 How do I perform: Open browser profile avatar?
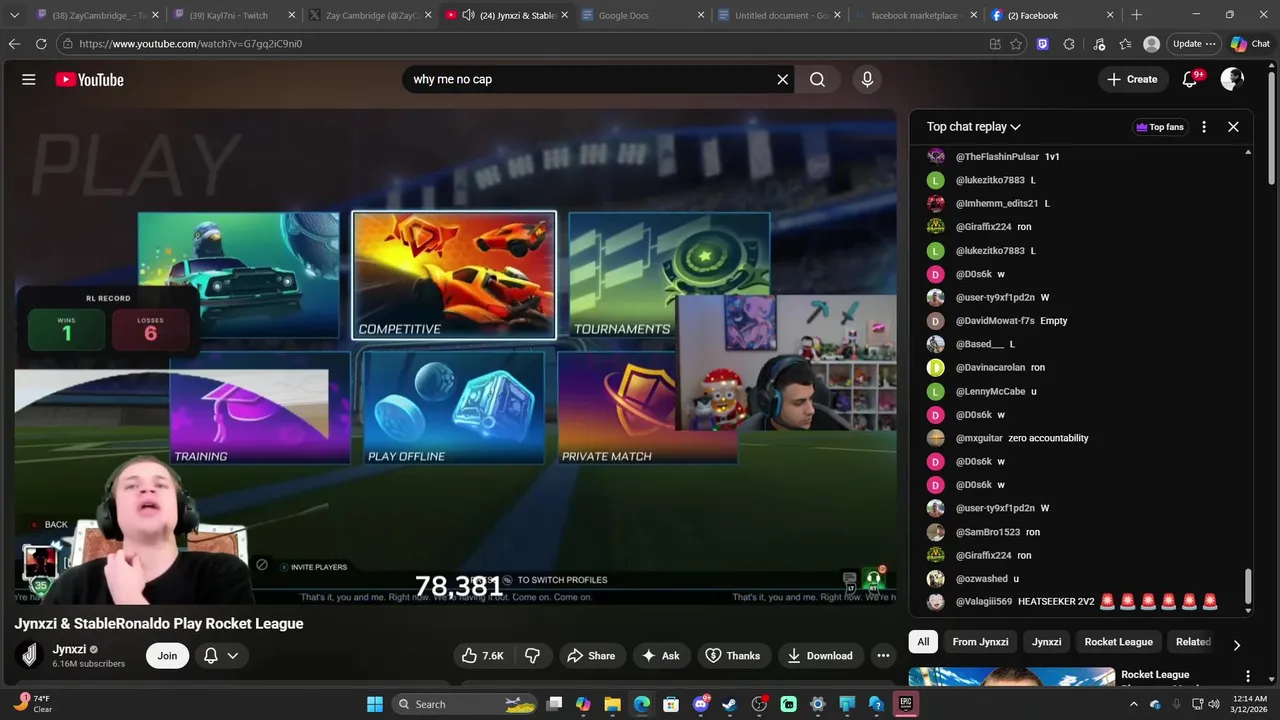click(x=1152, y=44)
